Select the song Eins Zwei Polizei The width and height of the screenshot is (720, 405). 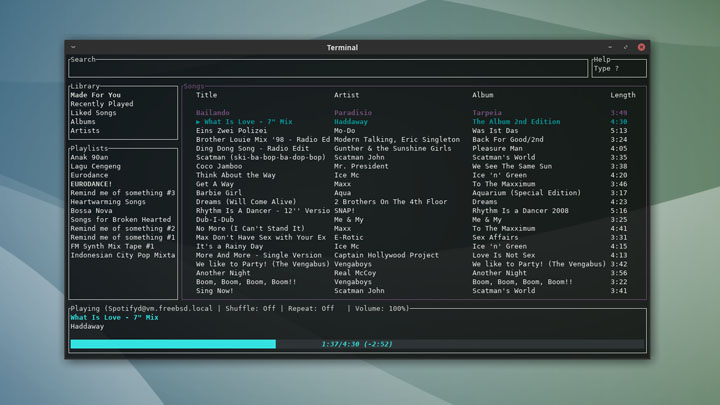(231, 130)
